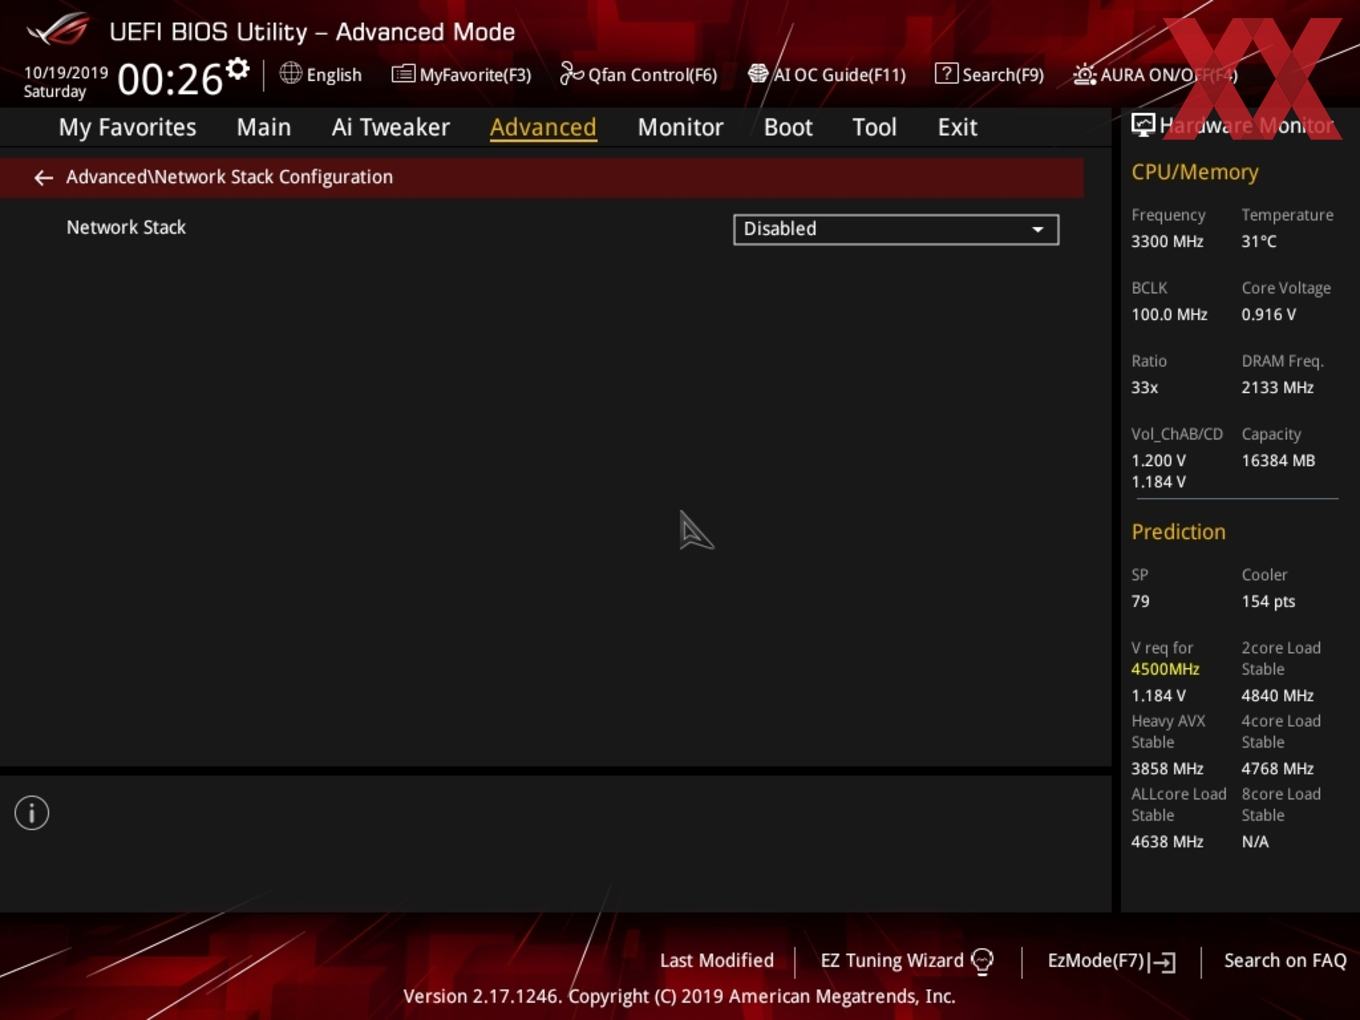
Task: Open AI OC Guide(F11)
Action: tap(839, 75)
